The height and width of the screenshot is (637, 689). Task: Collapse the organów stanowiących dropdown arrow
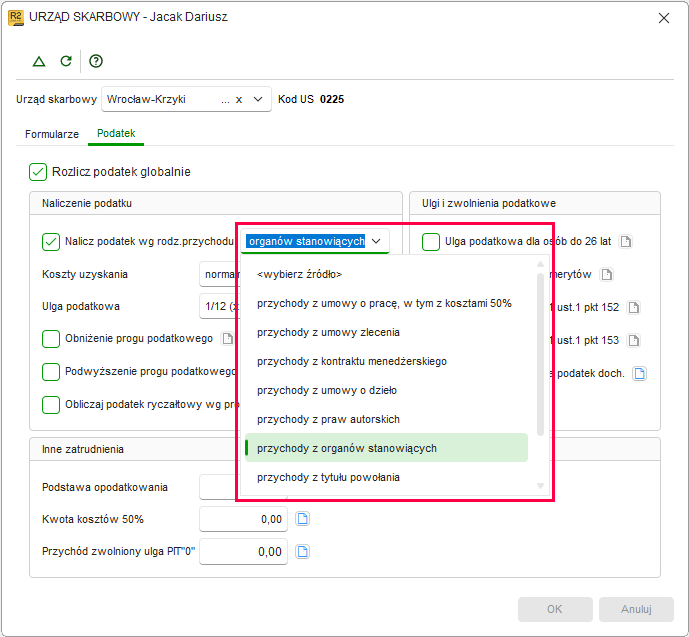376,241
